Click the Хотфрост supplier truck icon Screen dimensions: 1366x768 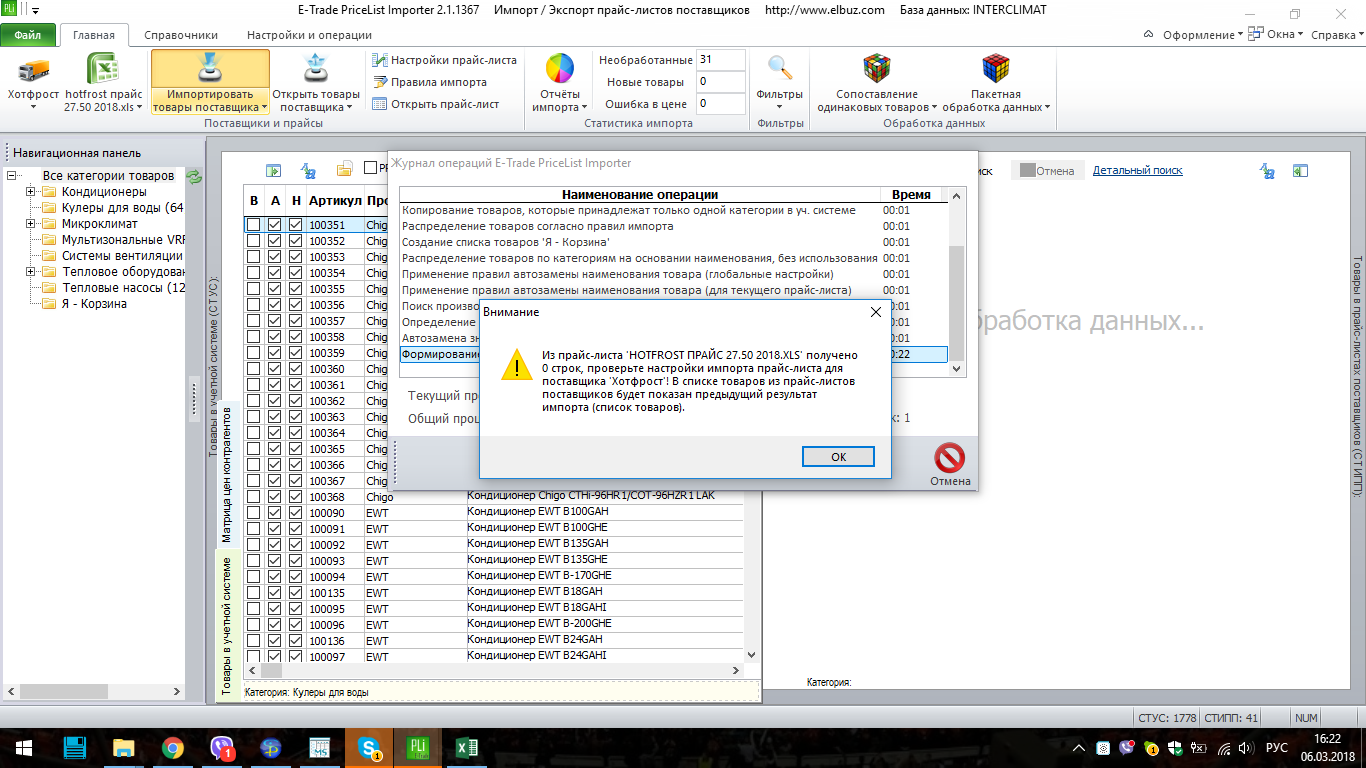click(x=34, y=70)
